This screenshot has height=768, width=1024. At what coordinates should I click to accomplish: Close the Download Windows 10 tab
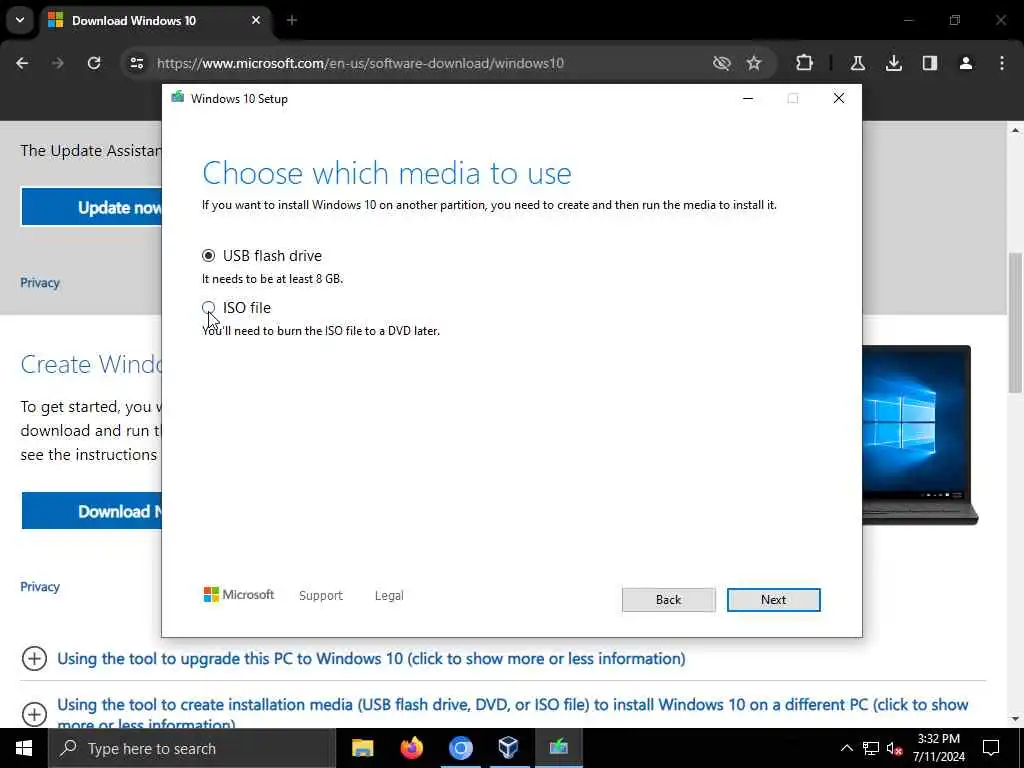coord(256,20)
